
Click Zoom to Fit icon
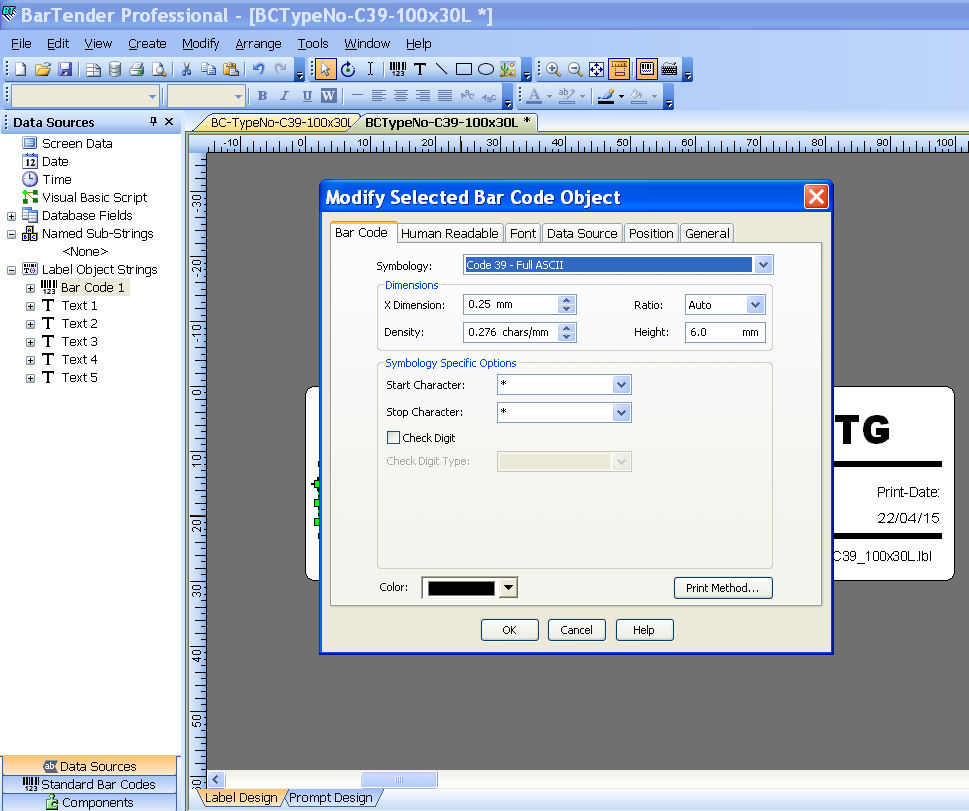[596, 69]
